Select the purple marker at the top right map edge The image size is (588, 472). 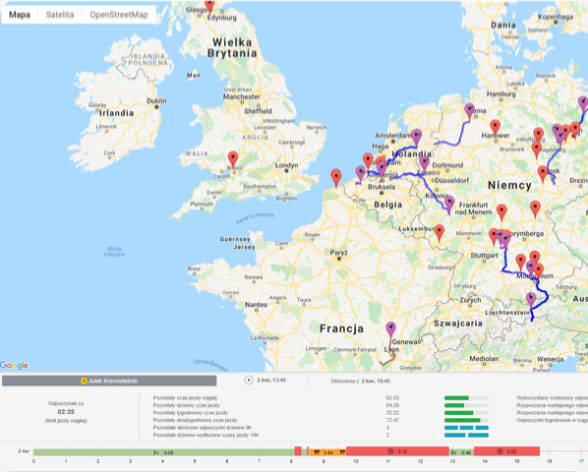583,104
